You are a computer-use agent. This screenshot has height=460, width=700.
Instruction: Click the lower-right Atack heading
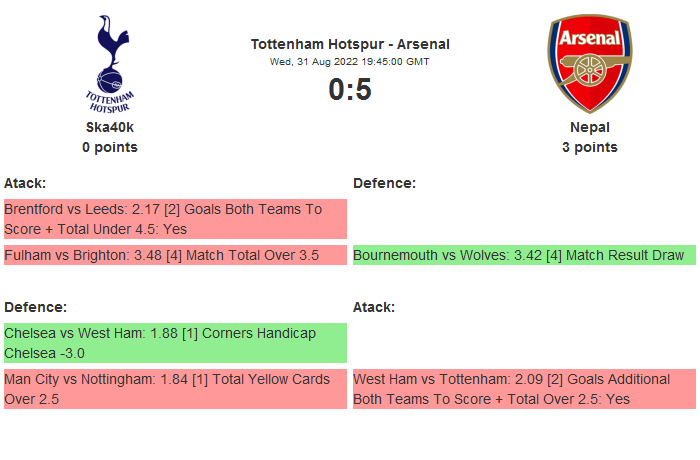click(x=374, y=307)
